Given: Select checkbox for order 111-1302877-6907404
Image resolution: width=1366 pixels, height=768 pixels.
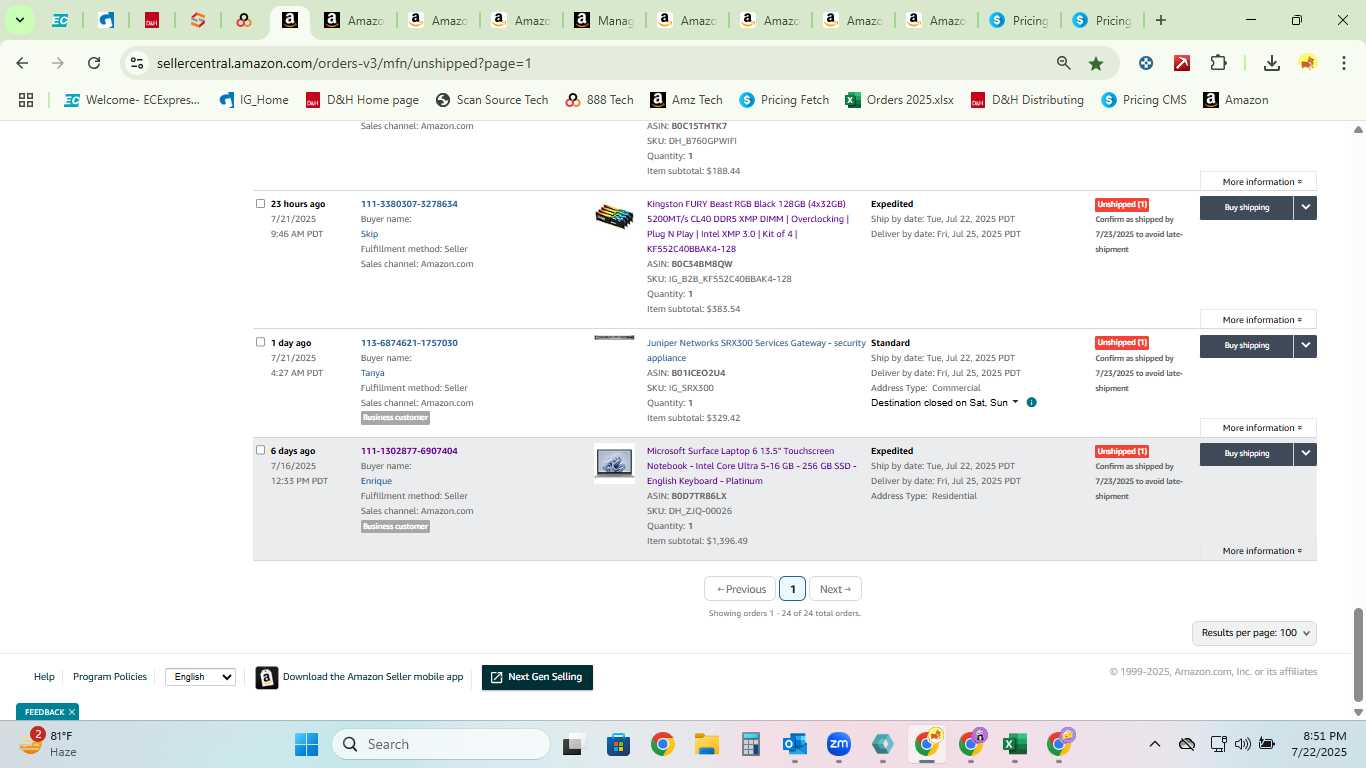Looking at the screenshot, I should [x=261, y=450].
